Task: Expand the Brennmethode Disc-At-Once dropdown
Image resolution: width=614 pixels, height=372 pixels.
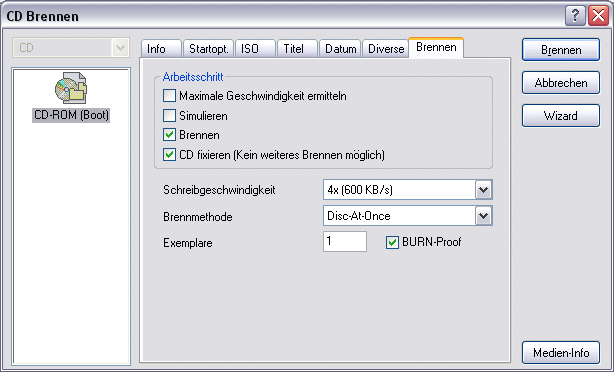Action: point(408,216)
